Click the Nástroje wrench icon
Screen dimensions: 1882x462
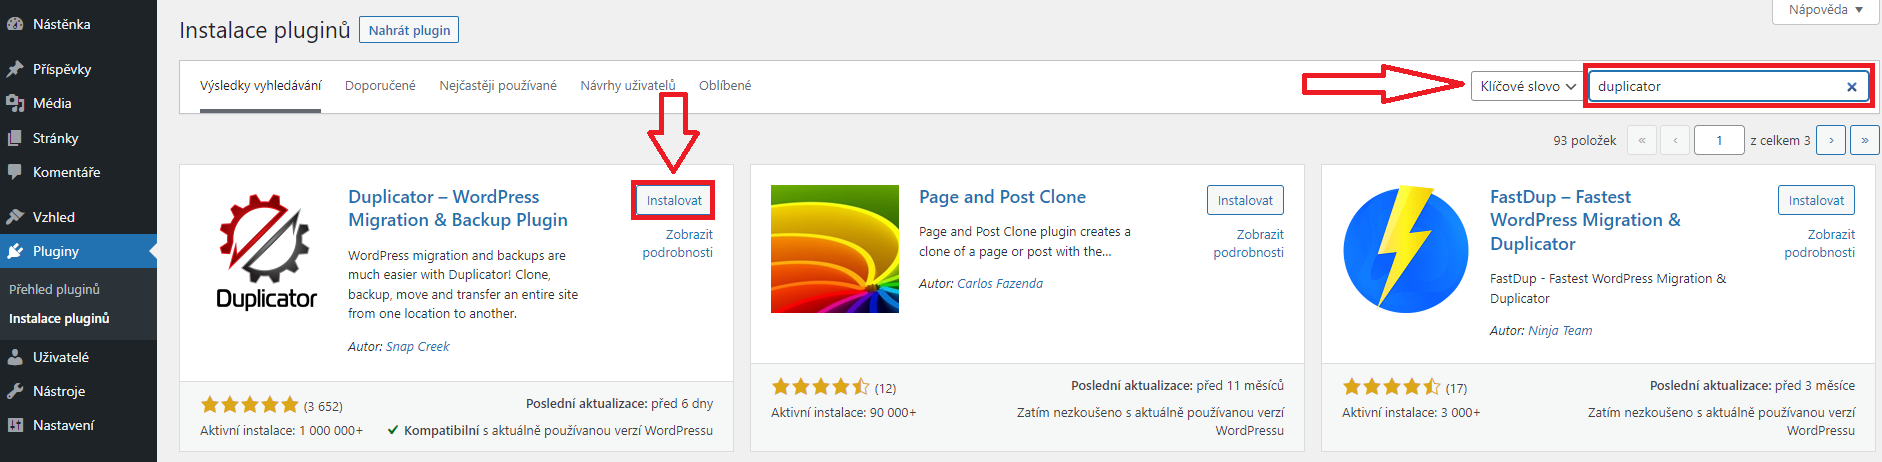15,391
